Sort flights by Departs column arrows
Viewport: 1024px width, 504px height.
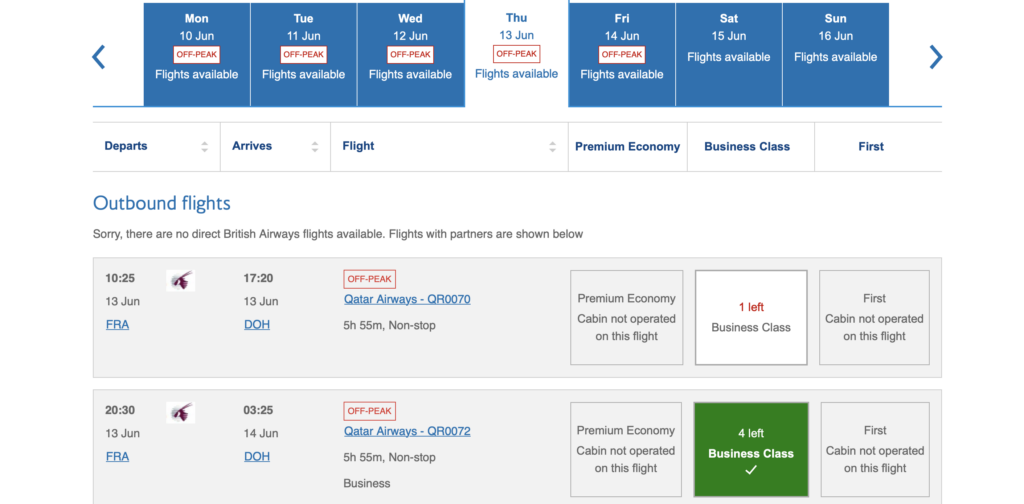pyautogui.click(x=204, y=146)
